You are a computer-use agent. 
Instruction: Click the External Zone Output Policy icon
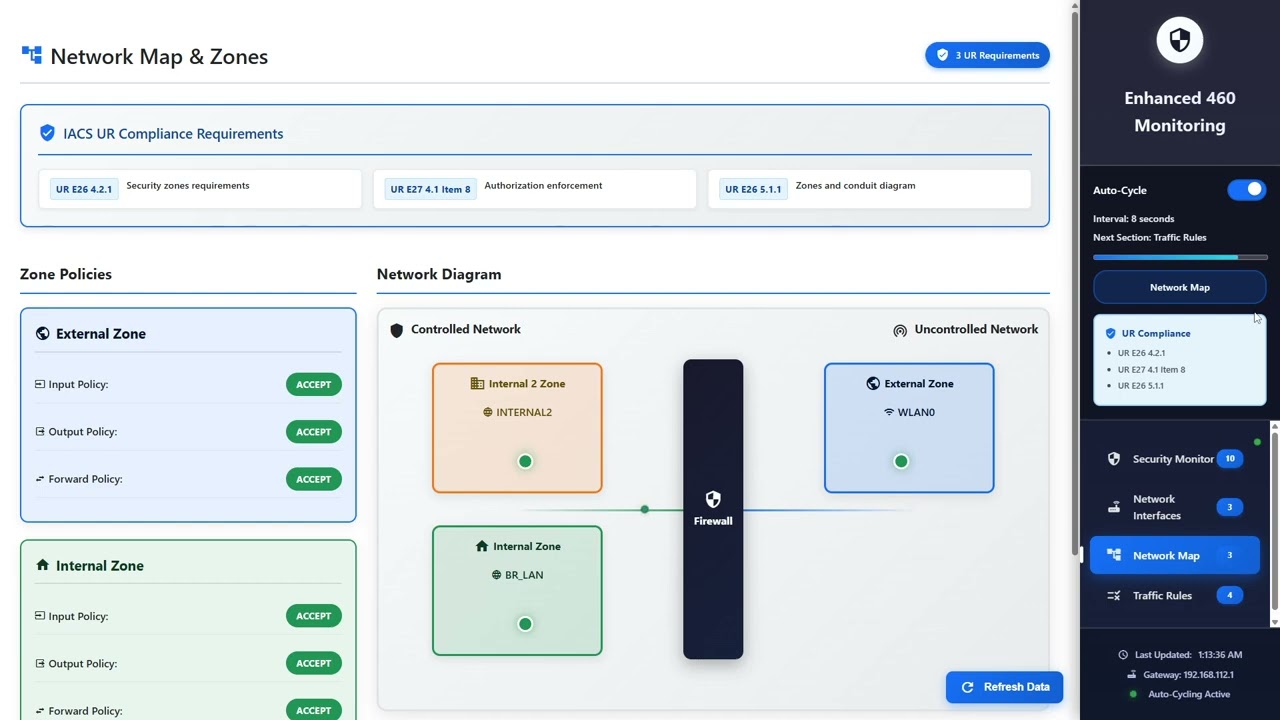pyautogui.click(x=40, y=431)
